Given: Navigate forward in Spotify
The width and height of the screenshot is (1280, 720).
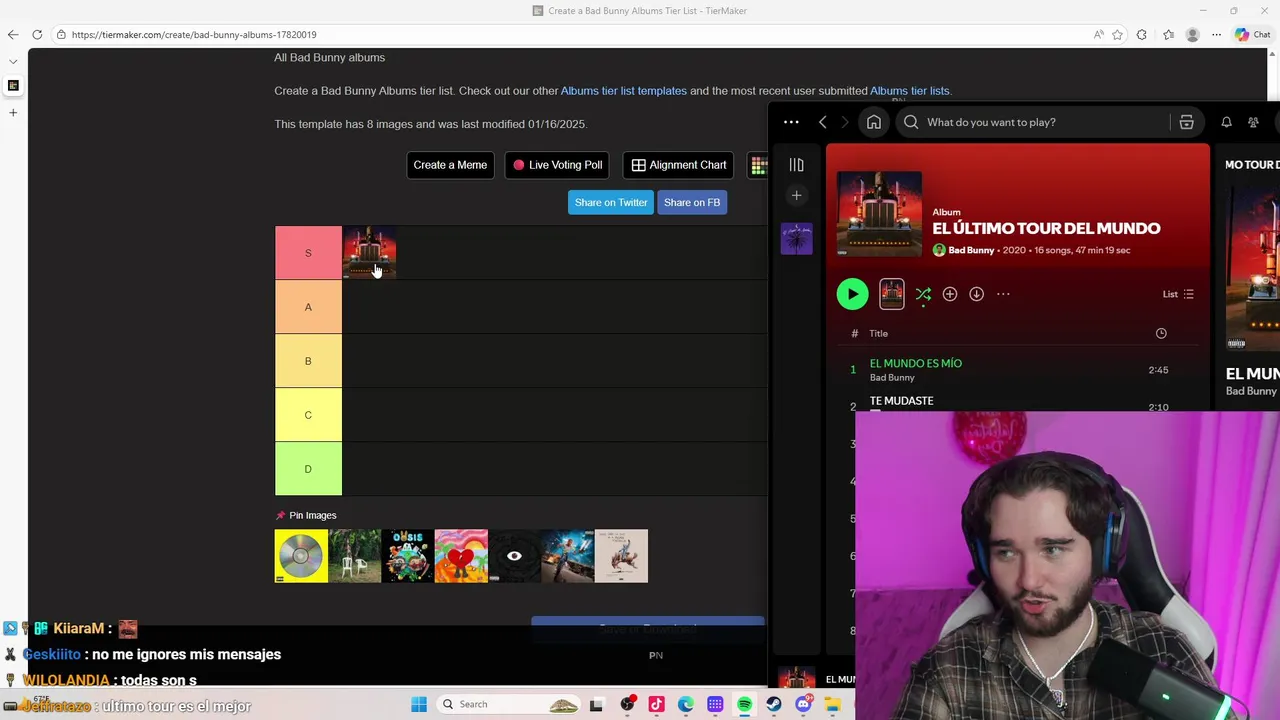Looking at the screenshot, I should pyautogui.click(x=844, y=122).
